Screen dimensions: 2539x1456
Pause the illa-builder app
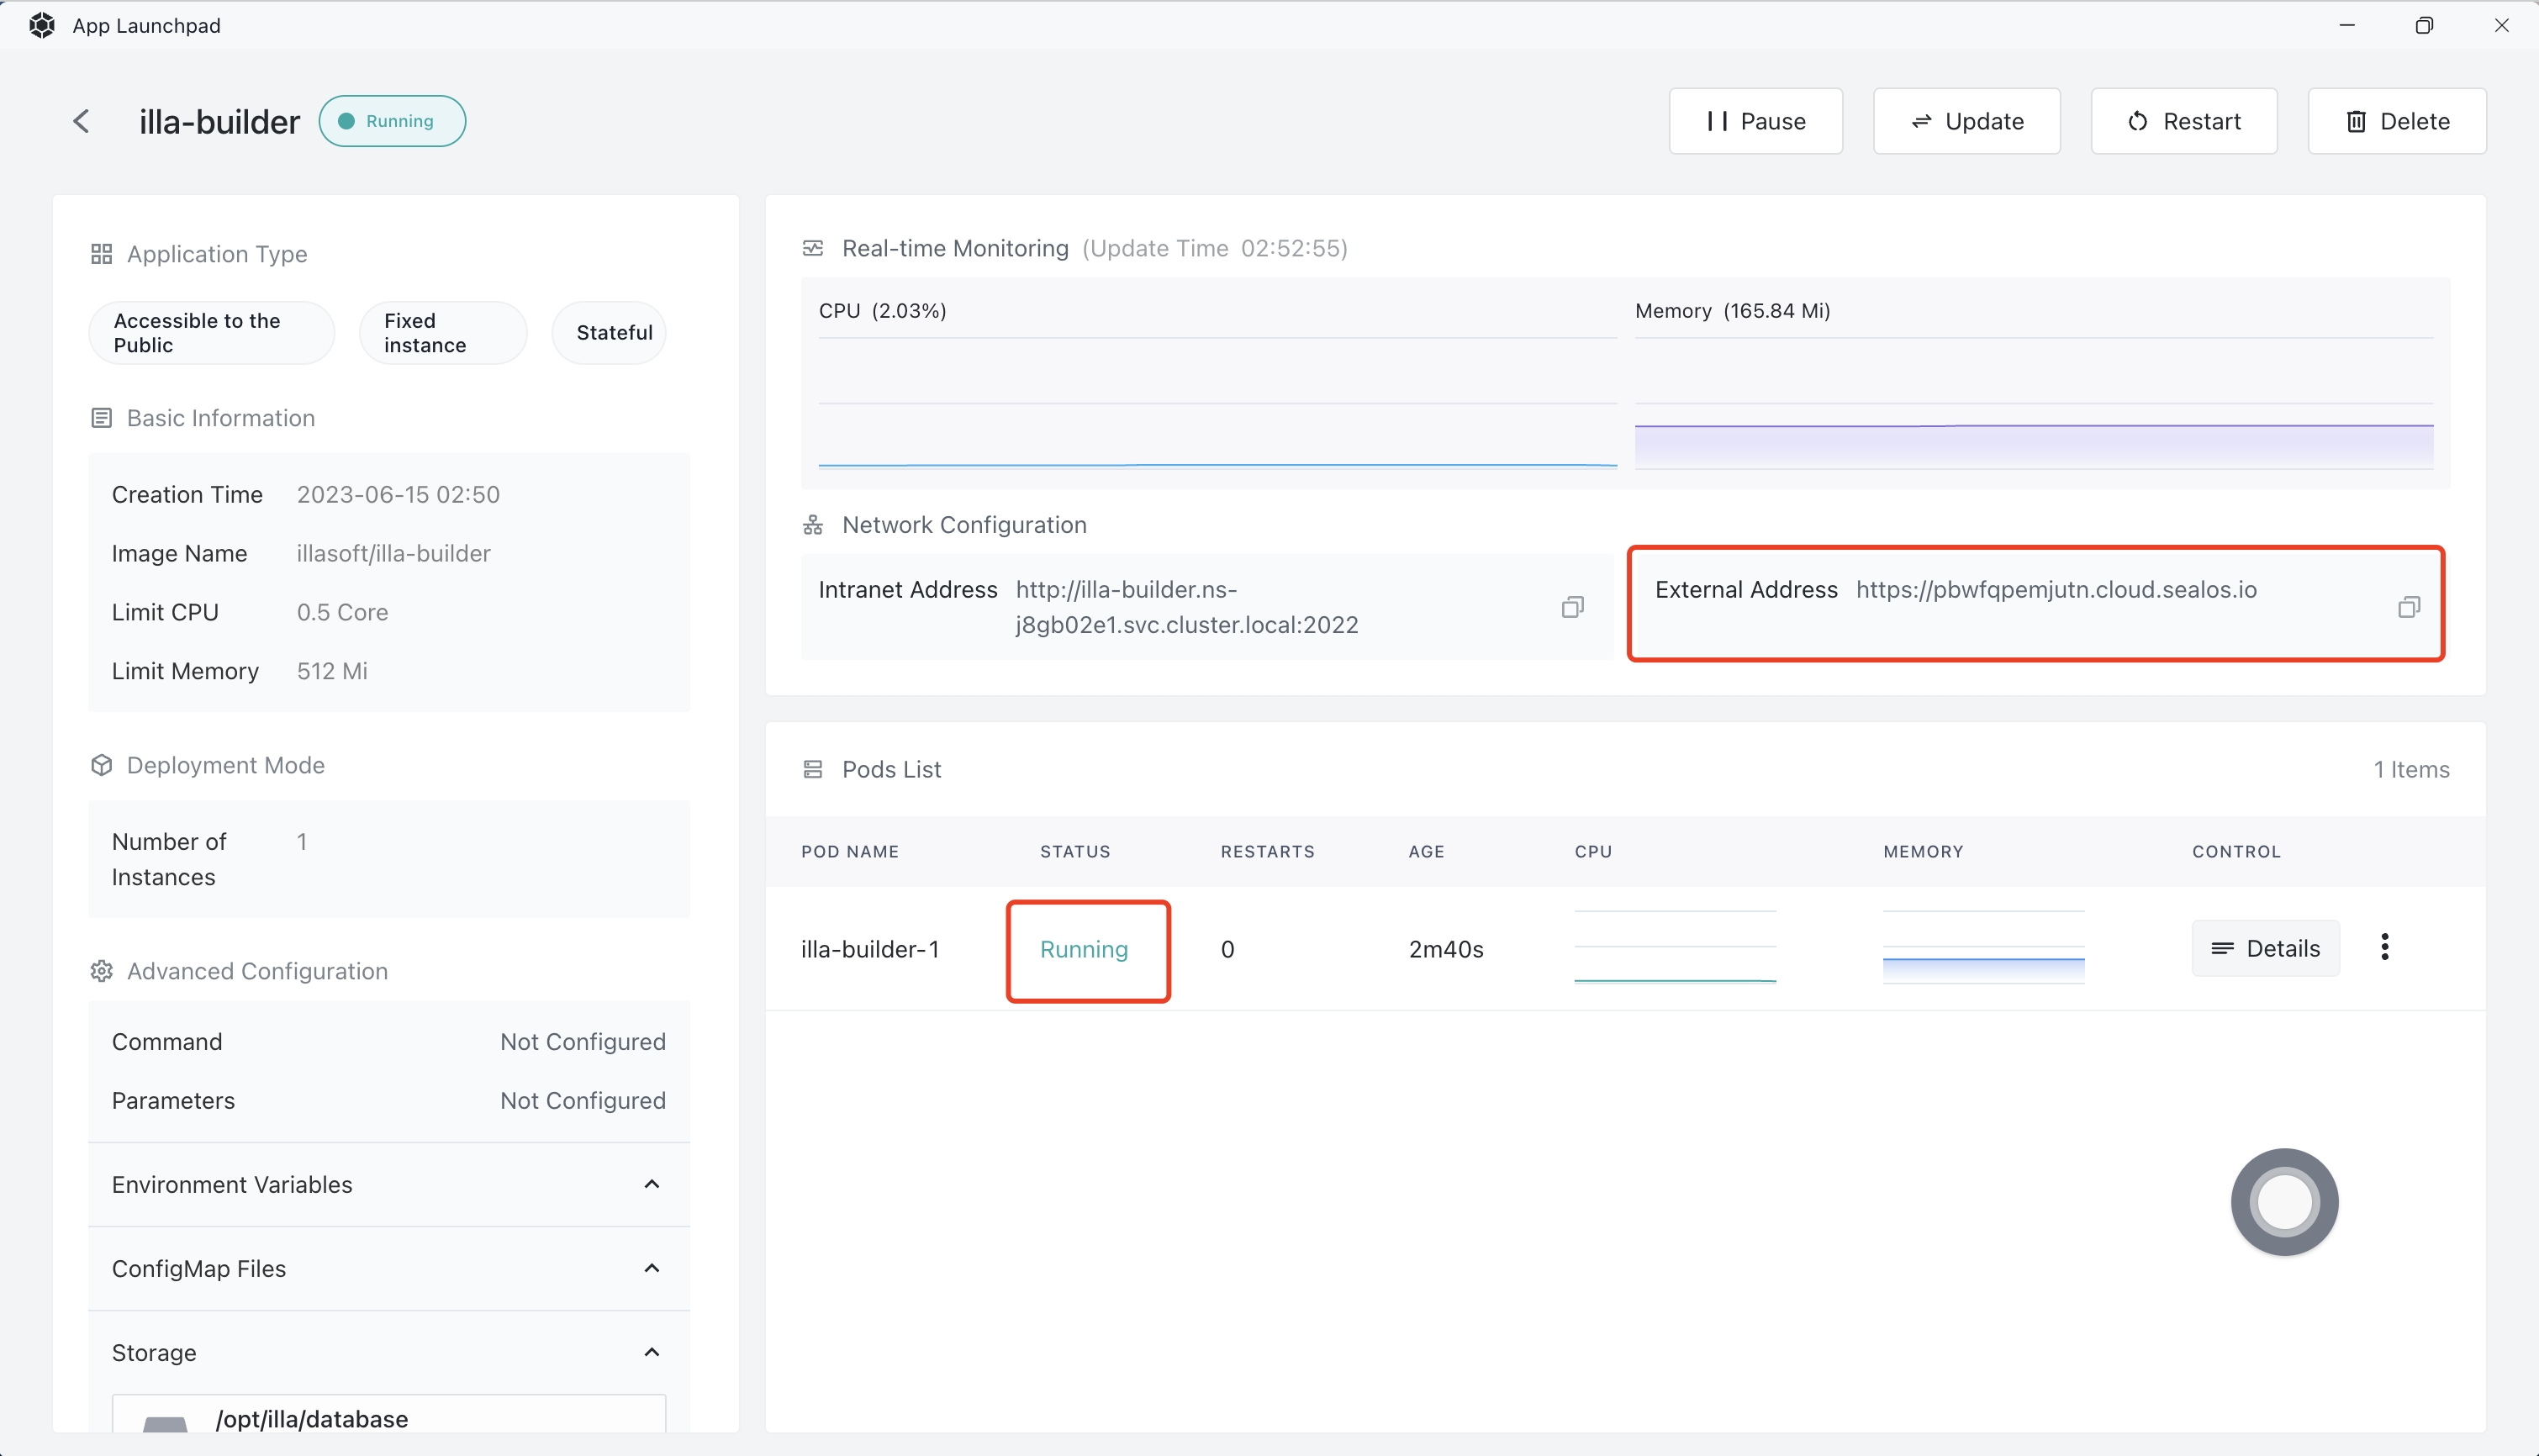pyautogui.click(x=1755, y=121)
